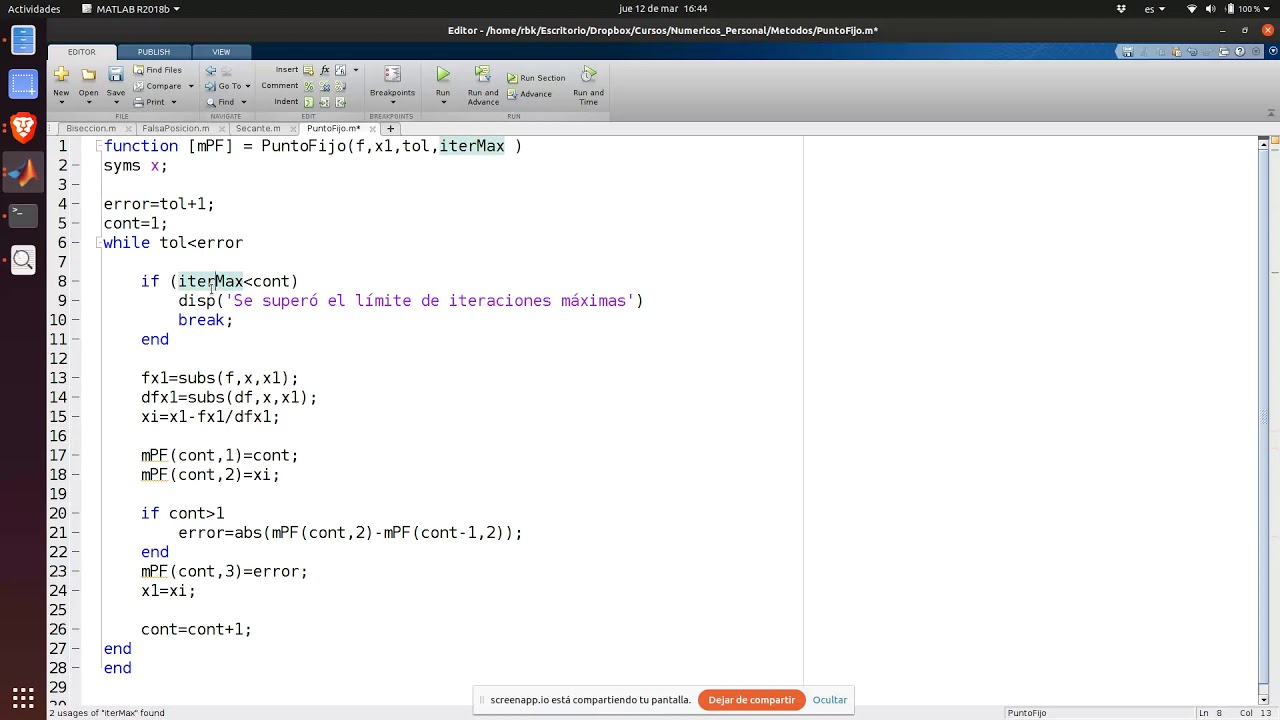Click Run Section button
The width and height of the screenshot is (1280, 720).
click(x=536, y=78)
